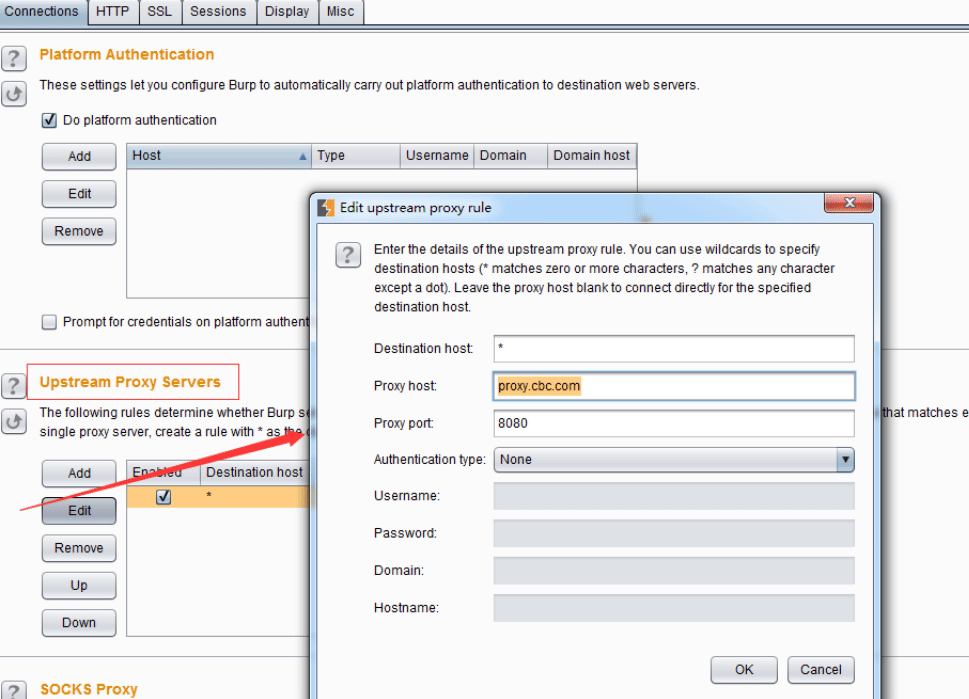Toggle Do platform authentication checkbox
Image resolution: width=969 pixels, height=699 pixels.
tap(49, 120)
